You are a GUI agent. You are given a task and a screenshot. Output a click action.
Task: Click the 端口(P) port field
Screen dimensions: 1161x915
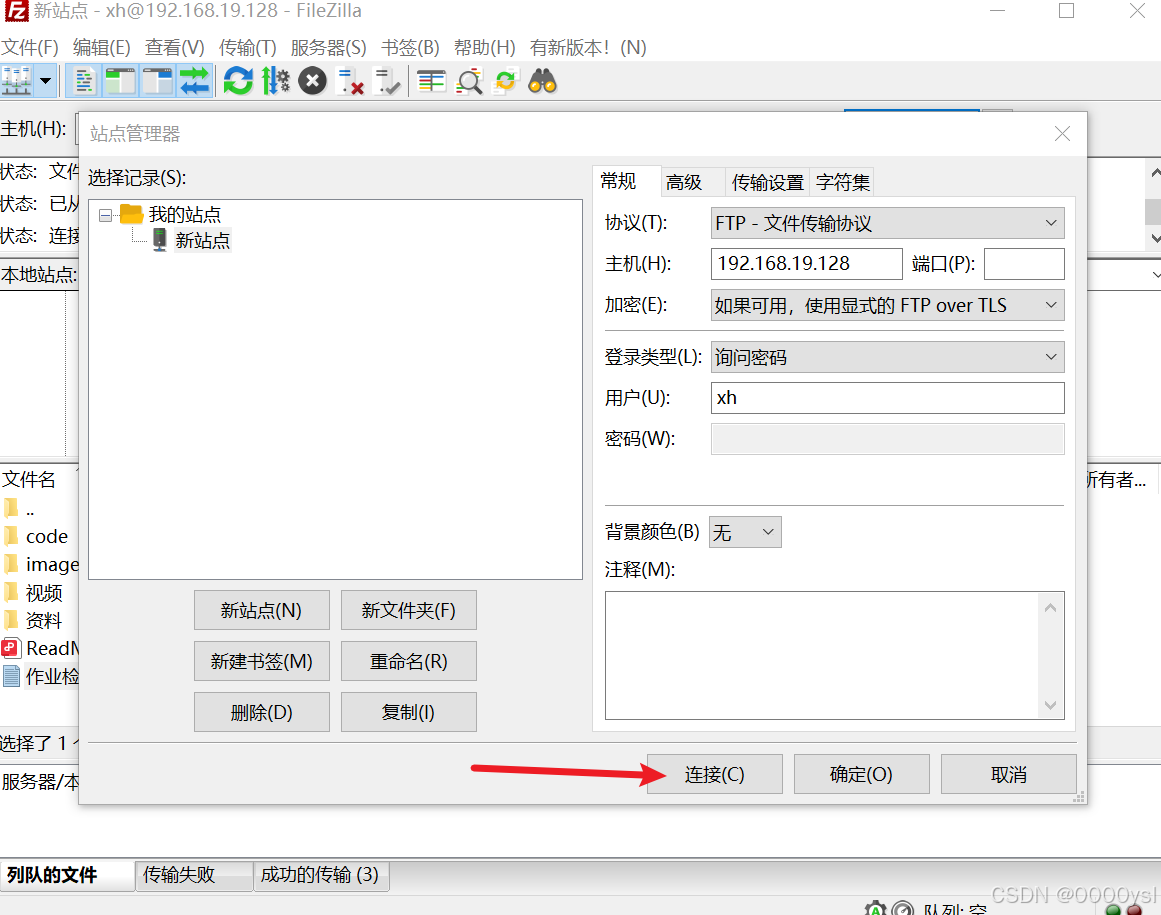tap(1024, 264)
